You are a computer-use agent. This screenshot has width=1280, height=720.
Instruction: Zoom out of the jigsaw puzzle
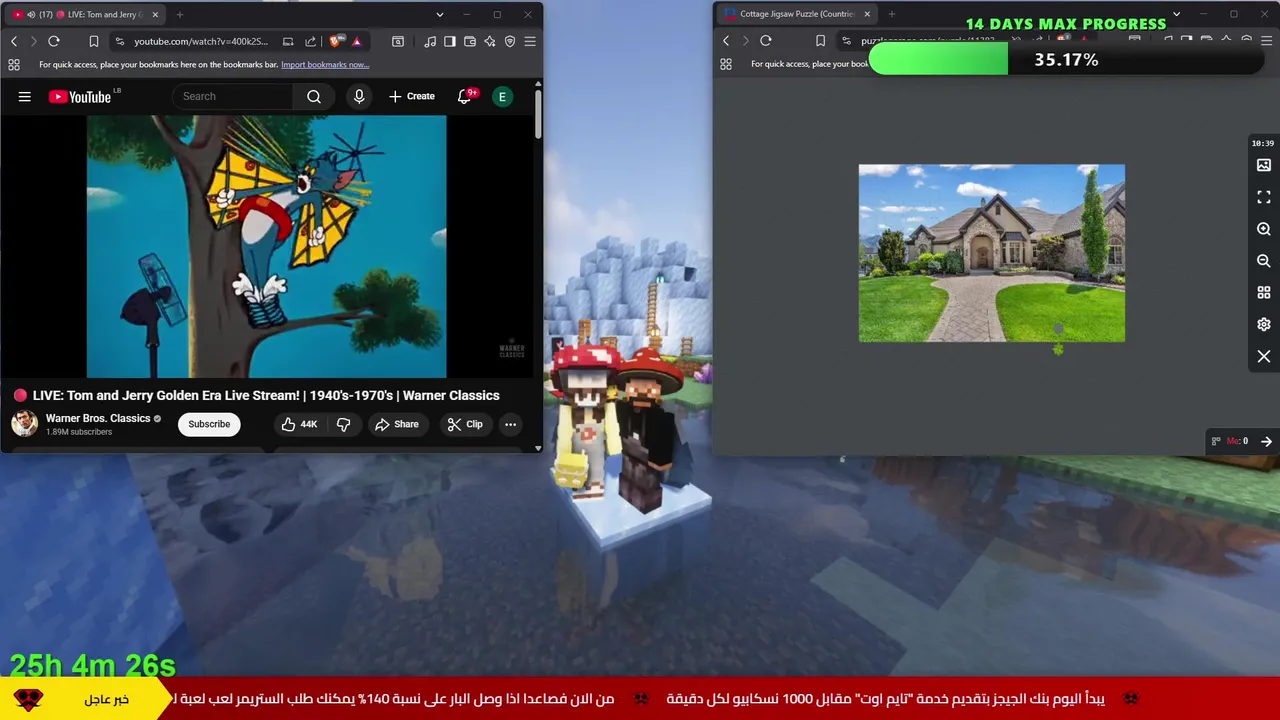1264,261
